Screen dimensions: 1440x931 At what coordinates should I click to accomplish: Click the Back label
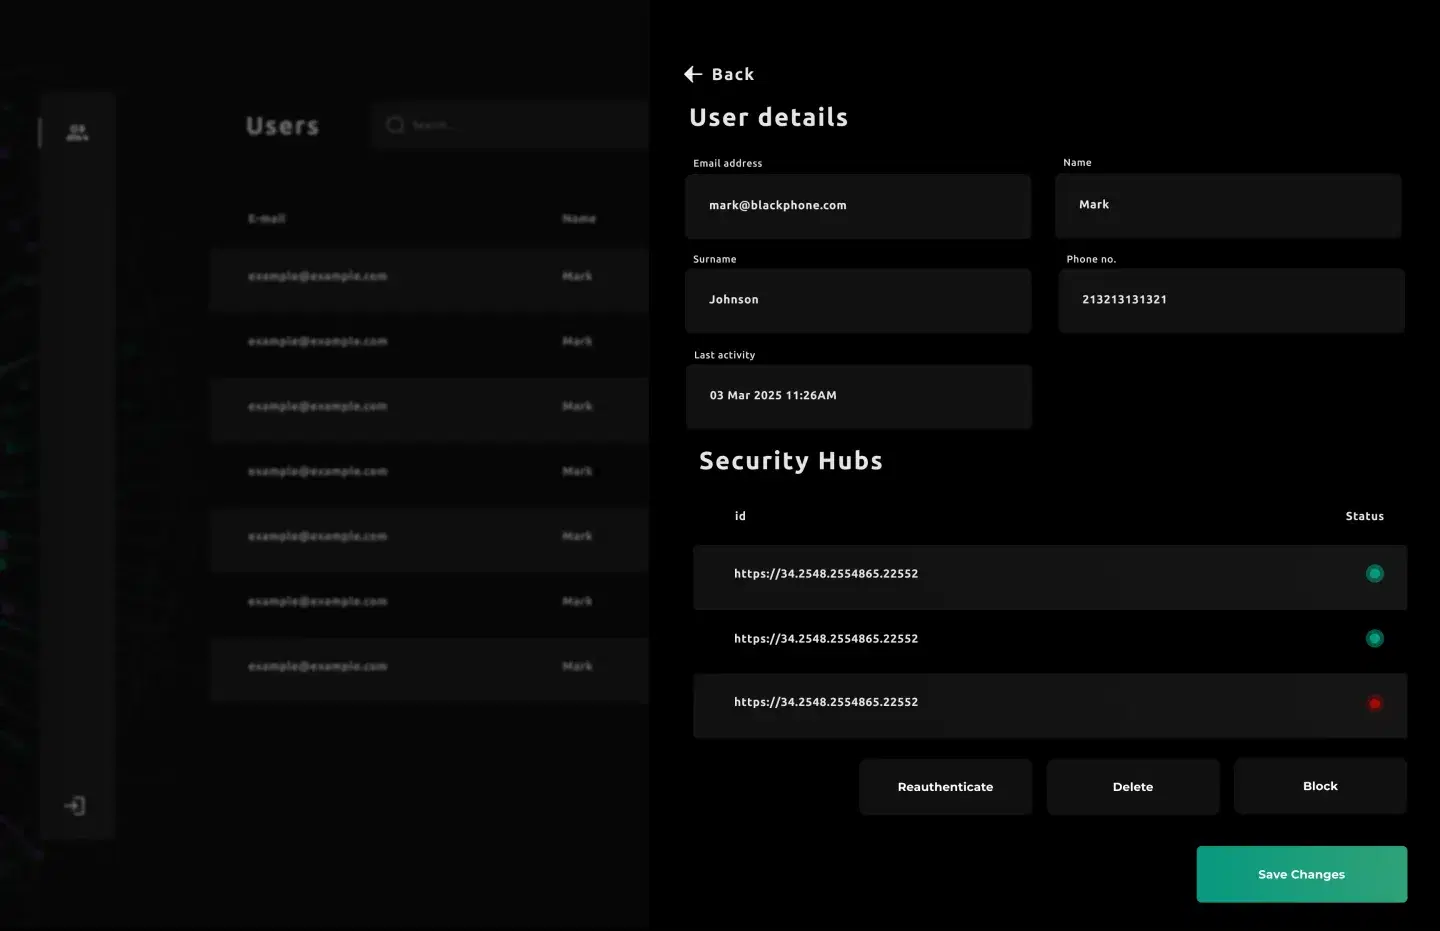tap(733, 74)
